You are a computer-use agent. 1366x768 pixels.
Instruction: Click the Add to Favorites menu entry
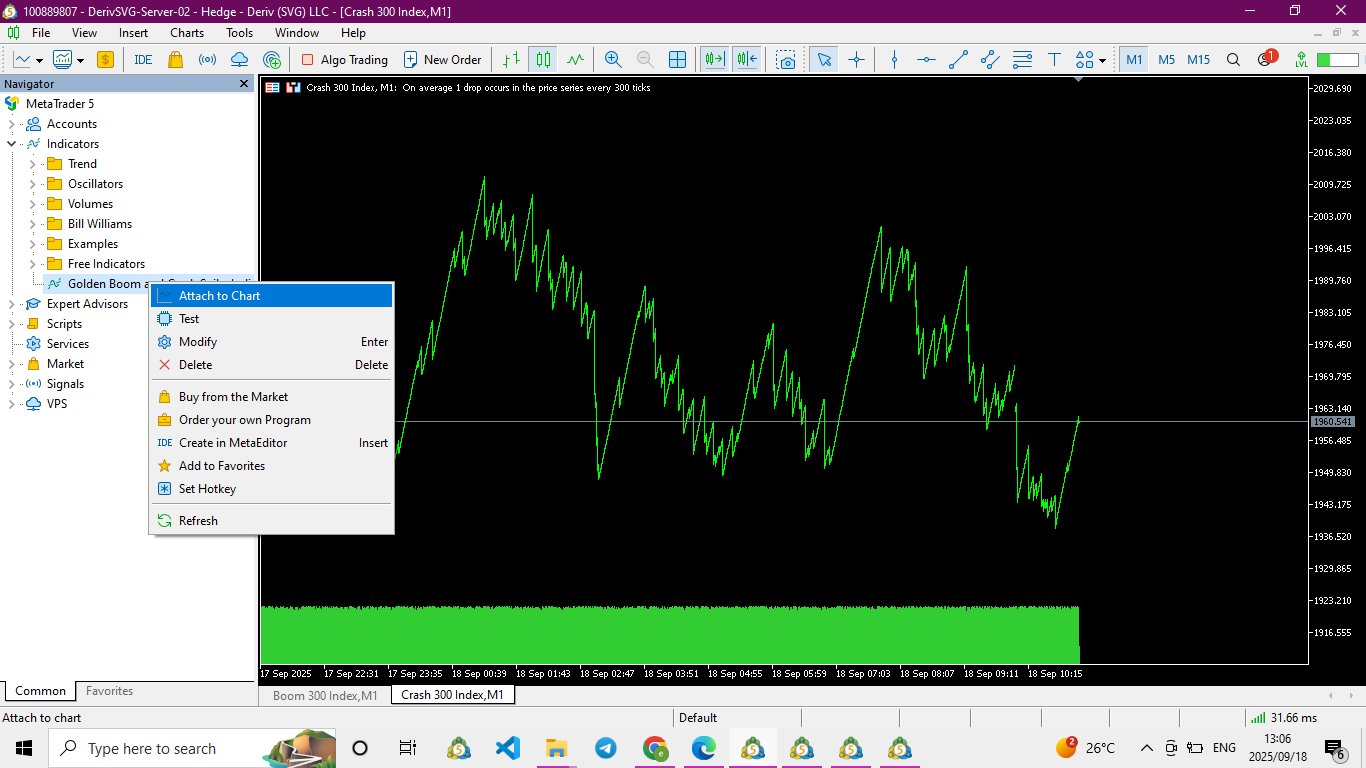222,466
